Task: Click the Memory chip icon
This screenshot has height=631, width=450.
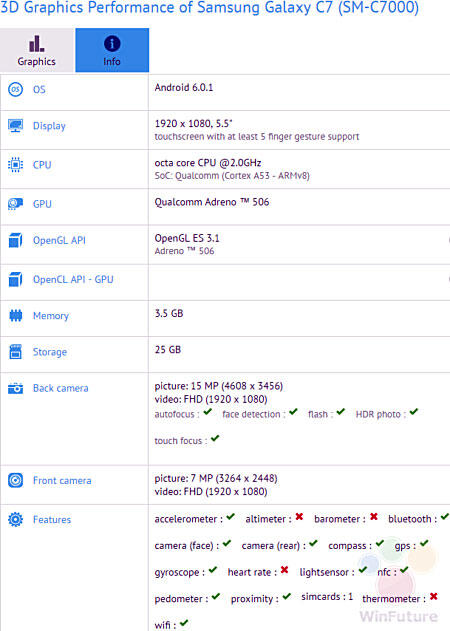Action: [15, 316]
